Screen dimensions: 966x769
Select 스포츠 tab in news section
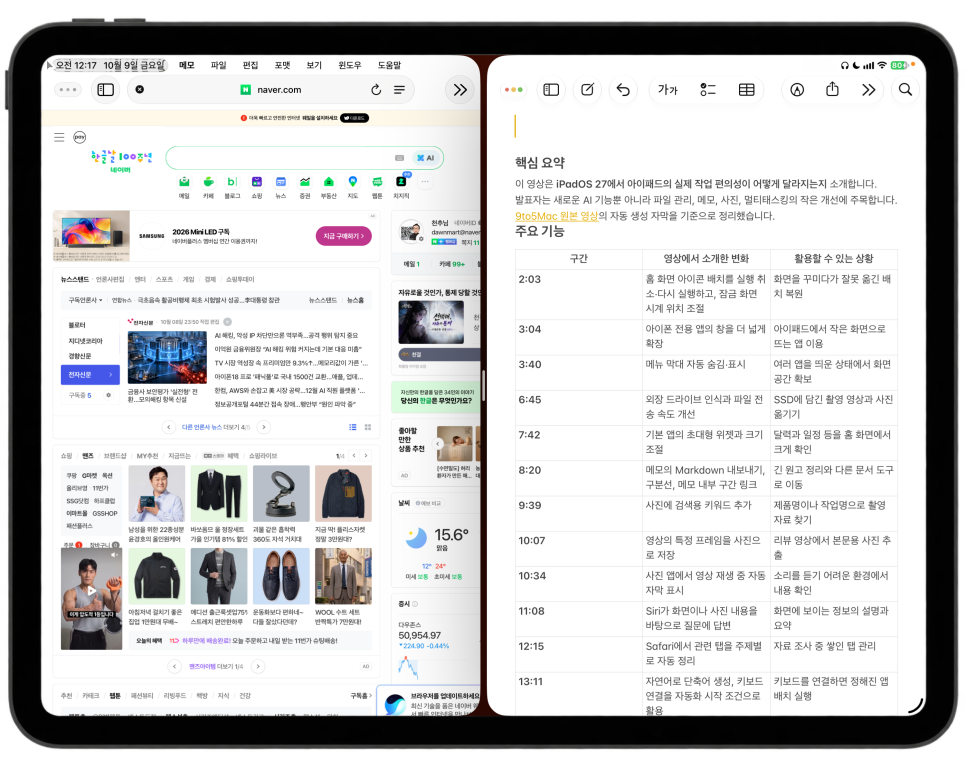pos(164,279)
